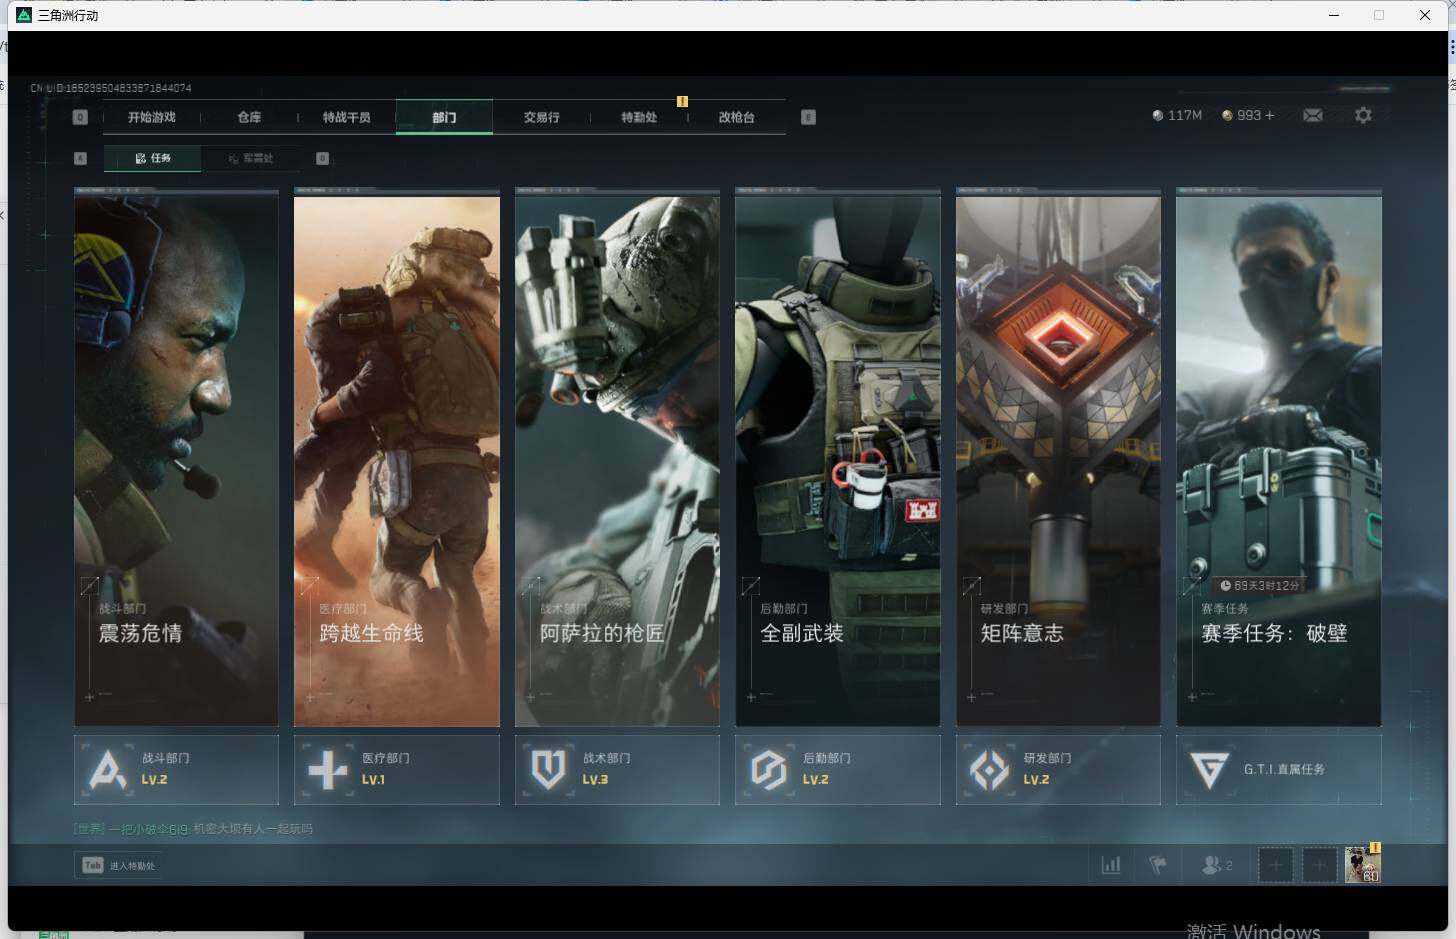Click the 战术部门 Lv.3 button
The image size is (1456, 939).
(617, 770)
